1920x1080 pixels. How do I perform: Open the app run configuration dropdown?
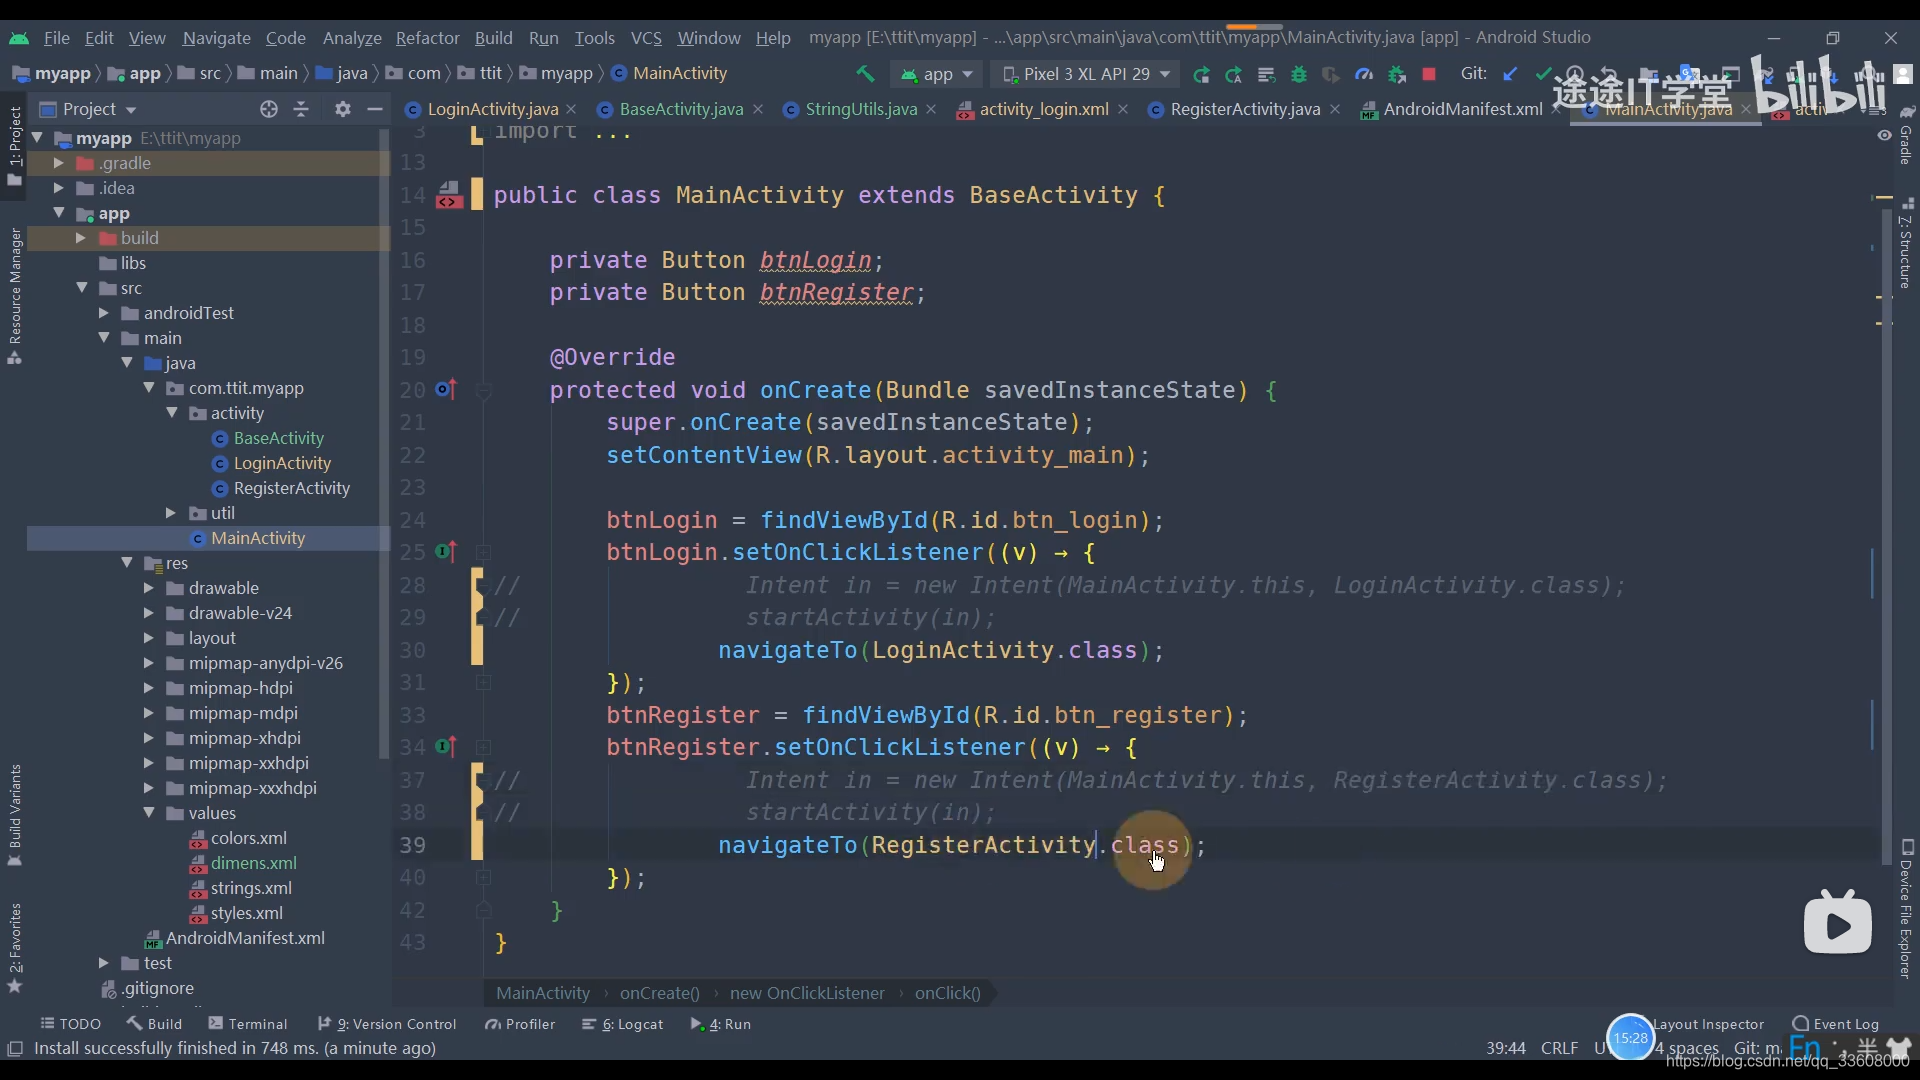(x=937, y=74)
